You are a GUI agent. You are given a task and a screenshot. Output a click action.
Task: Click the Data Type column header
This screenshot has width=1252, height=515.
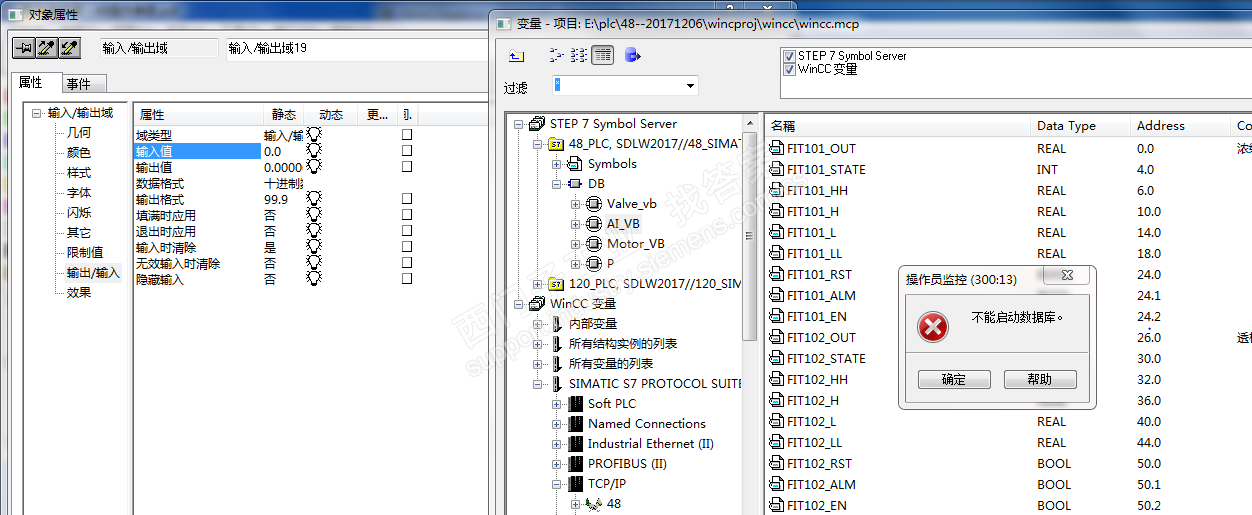click(x=1080, y=126)
